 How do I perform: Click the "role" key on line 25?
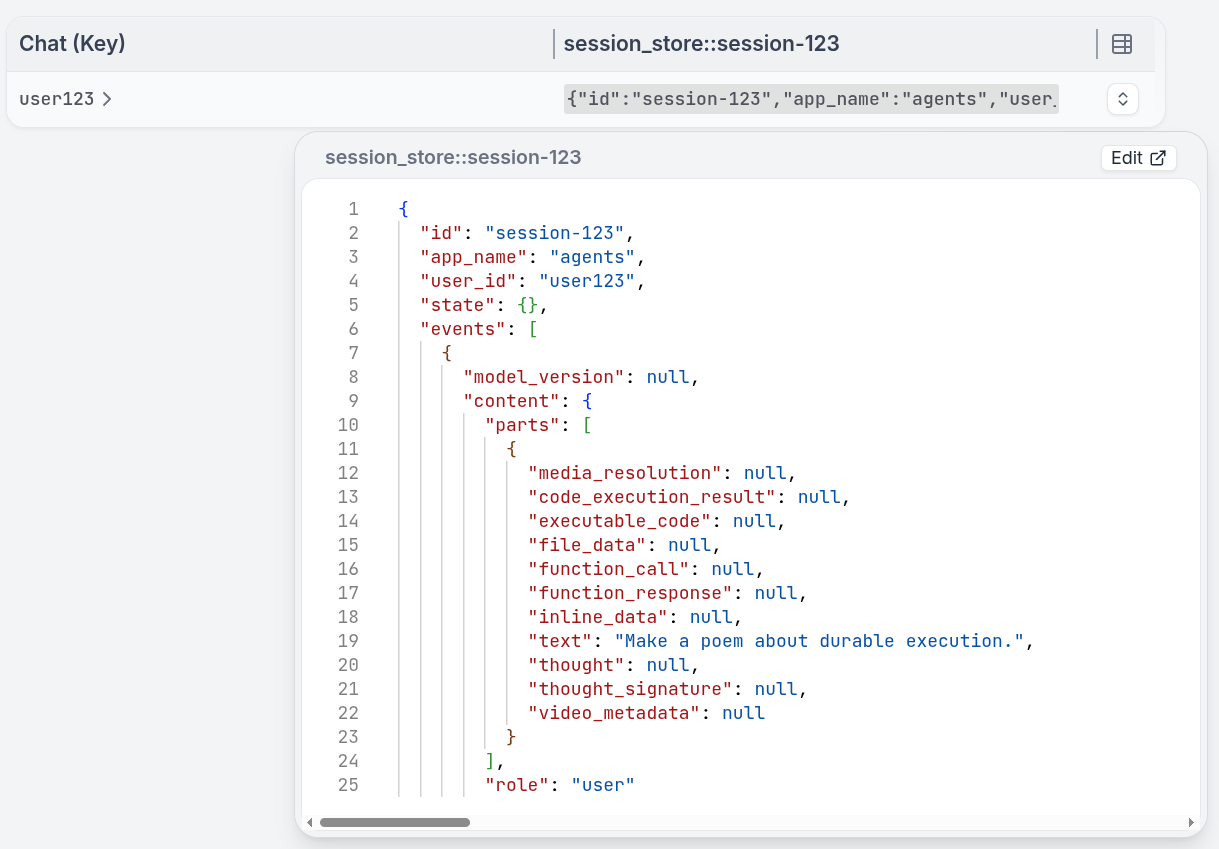tap(517, 785)
